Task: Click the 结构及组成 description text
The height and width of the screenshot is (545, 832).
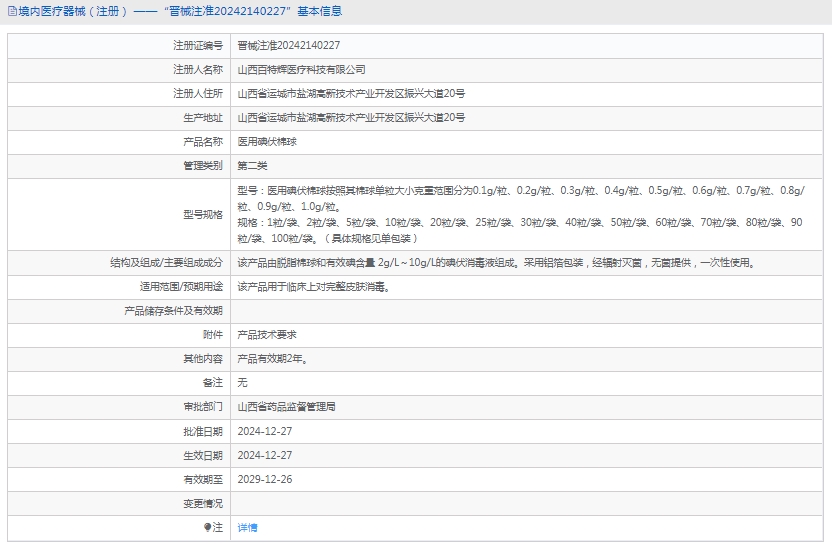Action: pos(495,263)
